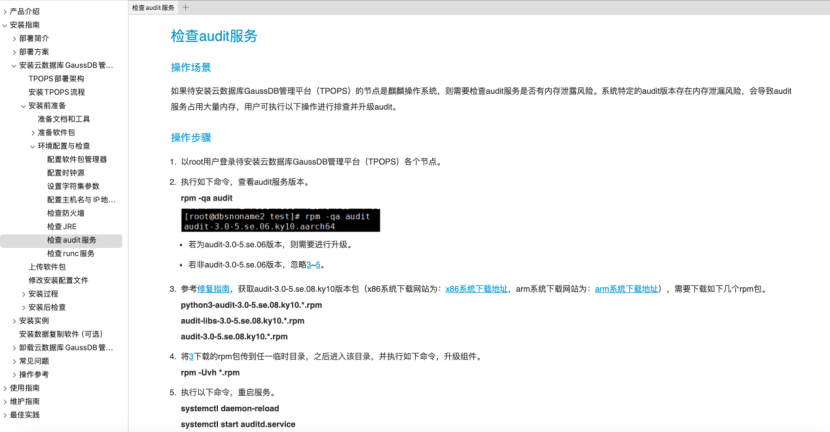Viewport: 830px width, 432px height.
Task: Open 修改安装配置文件 page
Action: [58, 281]
